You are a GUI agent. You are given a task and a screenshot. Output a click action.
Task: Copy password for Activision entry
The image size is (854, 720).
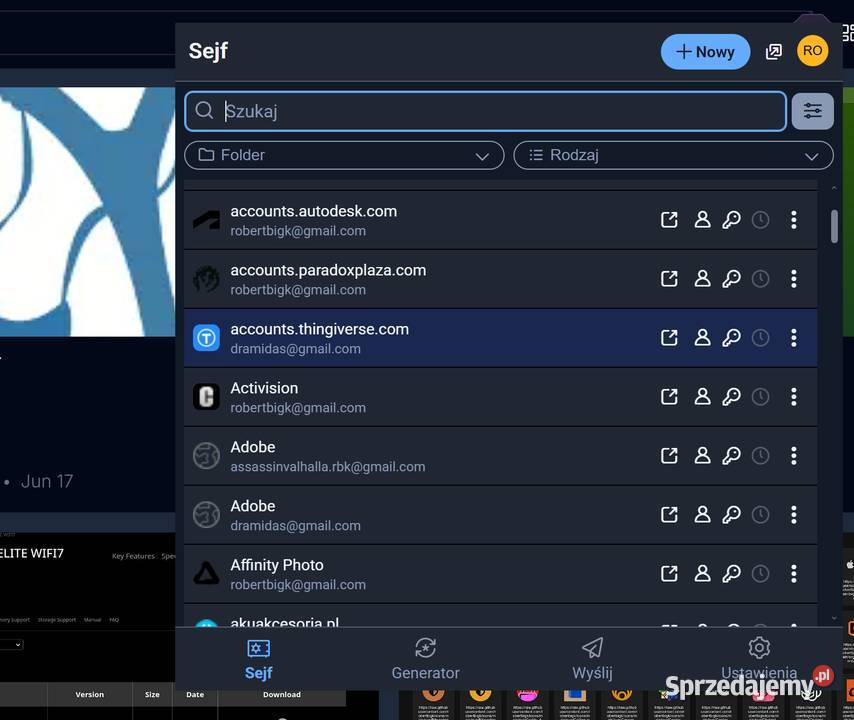pos(731,396)
